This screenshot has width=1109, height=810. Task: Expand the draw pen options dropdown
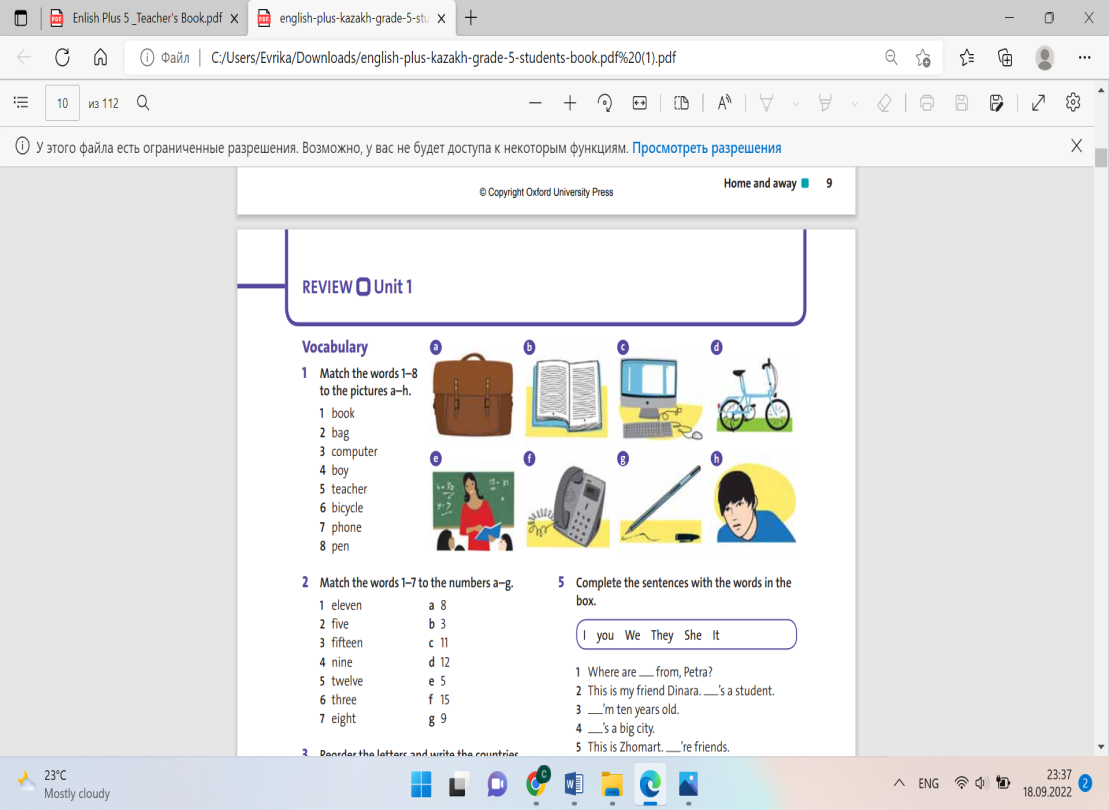(x=796, y=104)
